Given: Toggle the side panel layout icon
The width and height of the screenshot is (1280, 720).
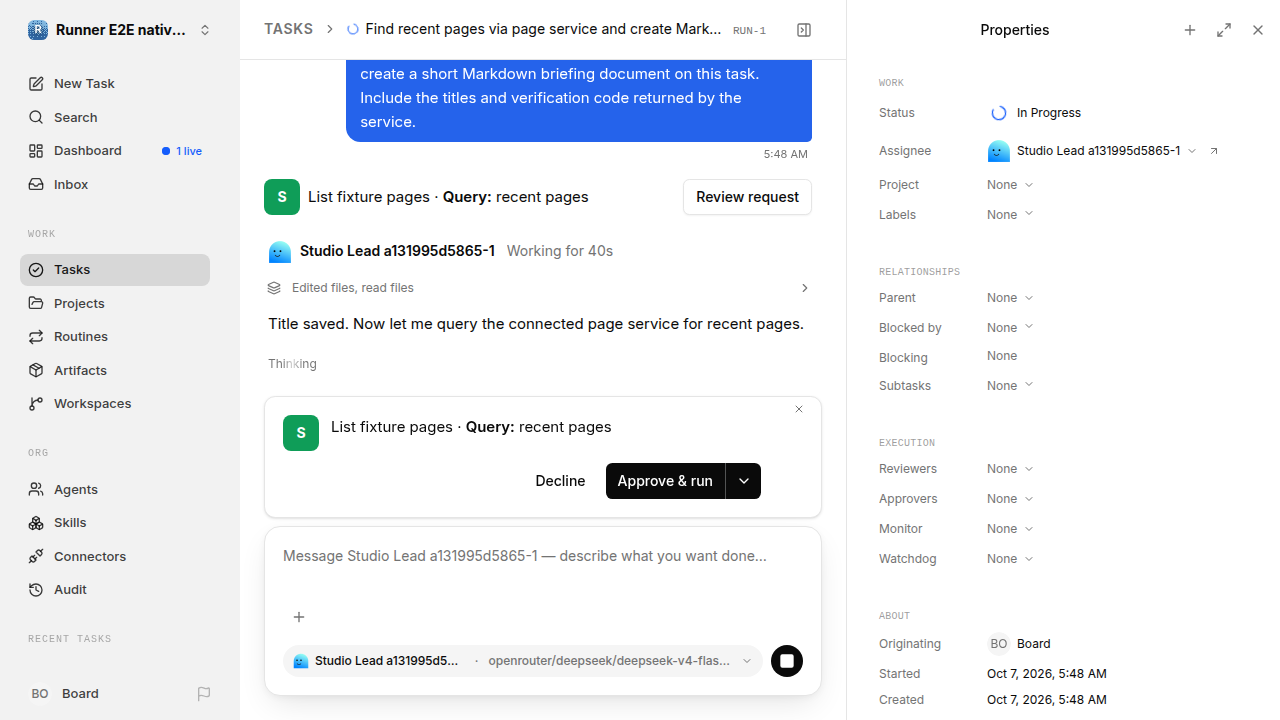Looking at the screenshot, I should click(804, 30).
